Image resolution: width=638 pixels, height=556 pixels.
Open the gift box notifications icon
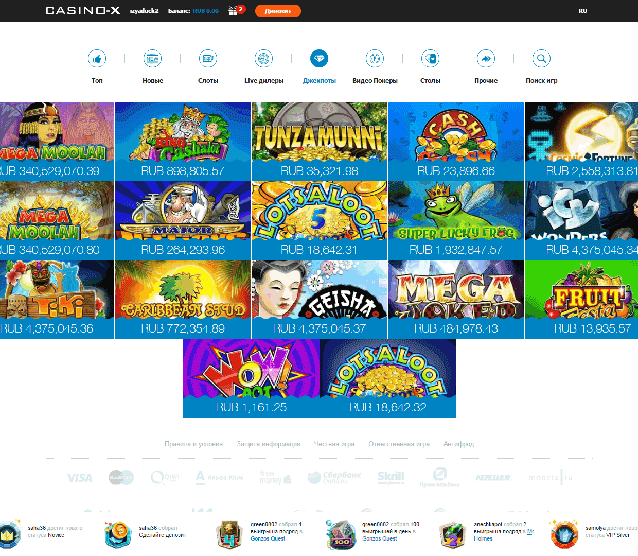pos(235,10)
